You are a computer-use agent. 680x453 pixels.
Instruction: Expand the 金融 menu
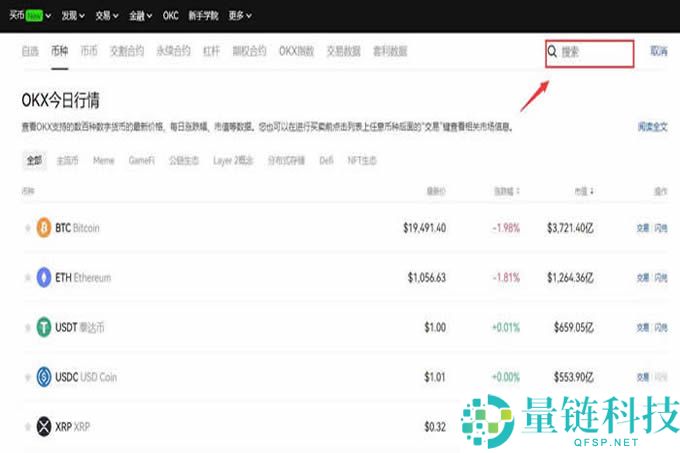coord(141,16)
